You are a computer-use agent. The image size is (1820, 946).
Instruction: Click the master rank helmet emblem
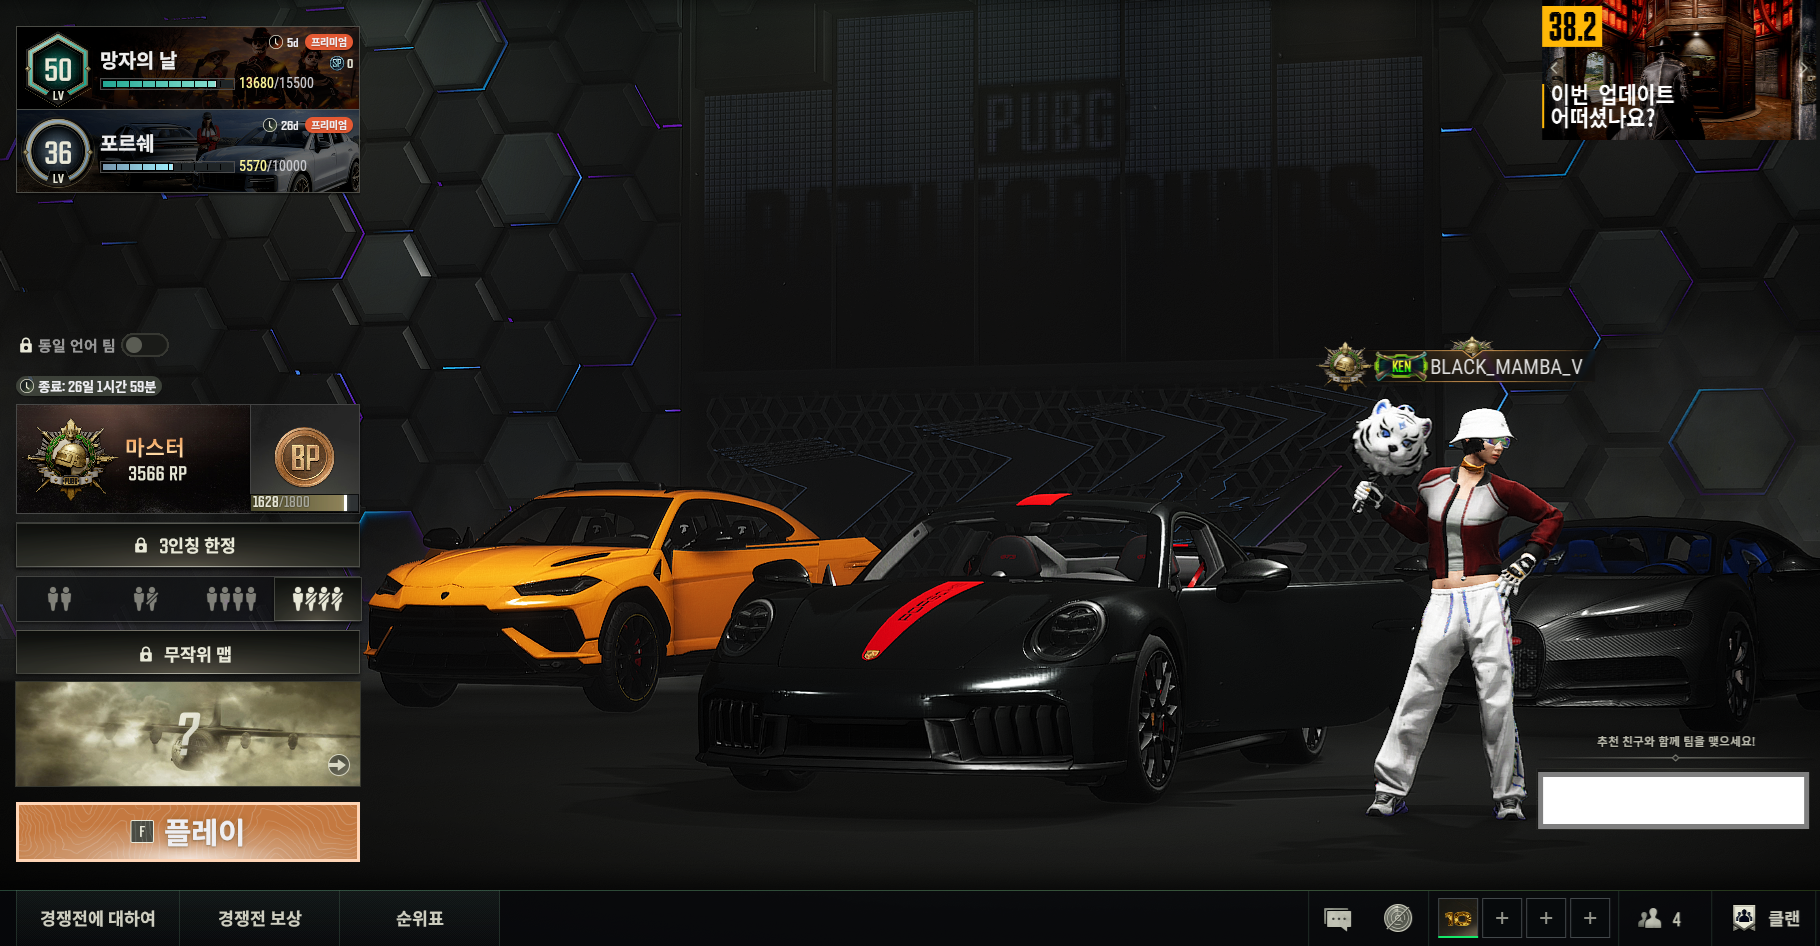click(x=71, y=459)
